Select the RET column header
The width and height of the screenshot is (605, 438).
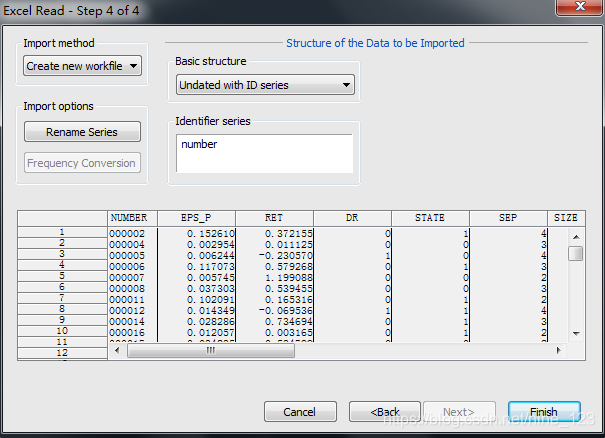274,218
